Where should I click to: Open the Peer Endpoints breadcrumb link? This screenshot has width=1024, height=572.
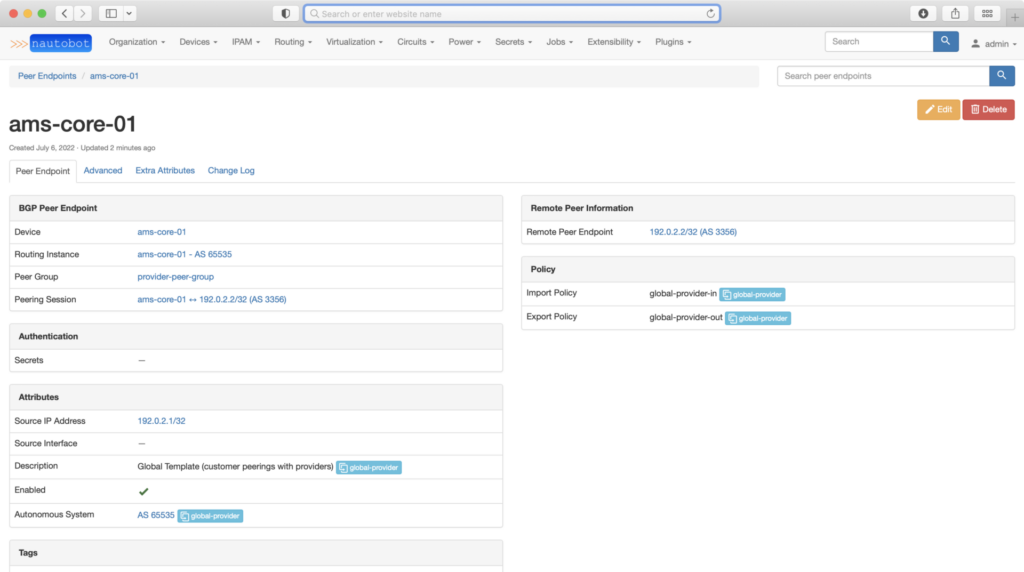pos(47,76)
